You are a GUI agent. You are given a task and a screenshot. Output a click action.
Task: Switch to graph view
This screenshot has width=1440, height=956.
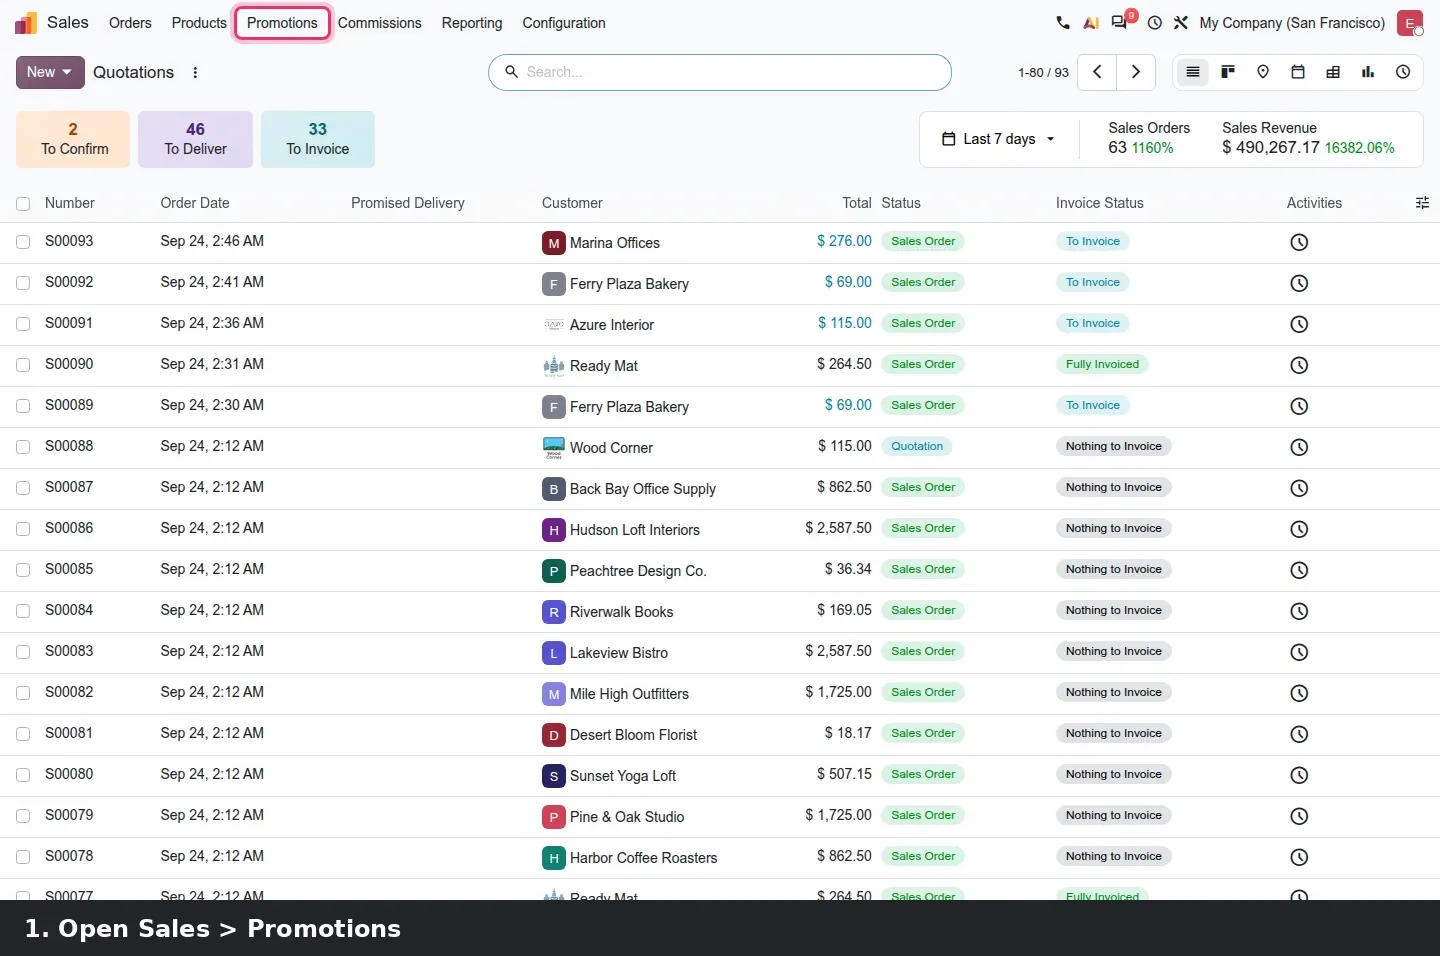pyautogui.click(x=1368, y=72)
